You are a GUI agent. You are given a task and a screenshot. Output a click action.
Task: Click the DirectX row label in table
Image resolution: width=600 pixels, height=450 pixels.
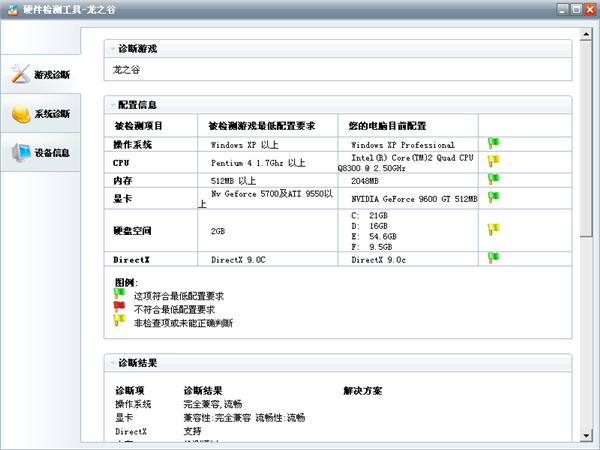pos(131,260)
